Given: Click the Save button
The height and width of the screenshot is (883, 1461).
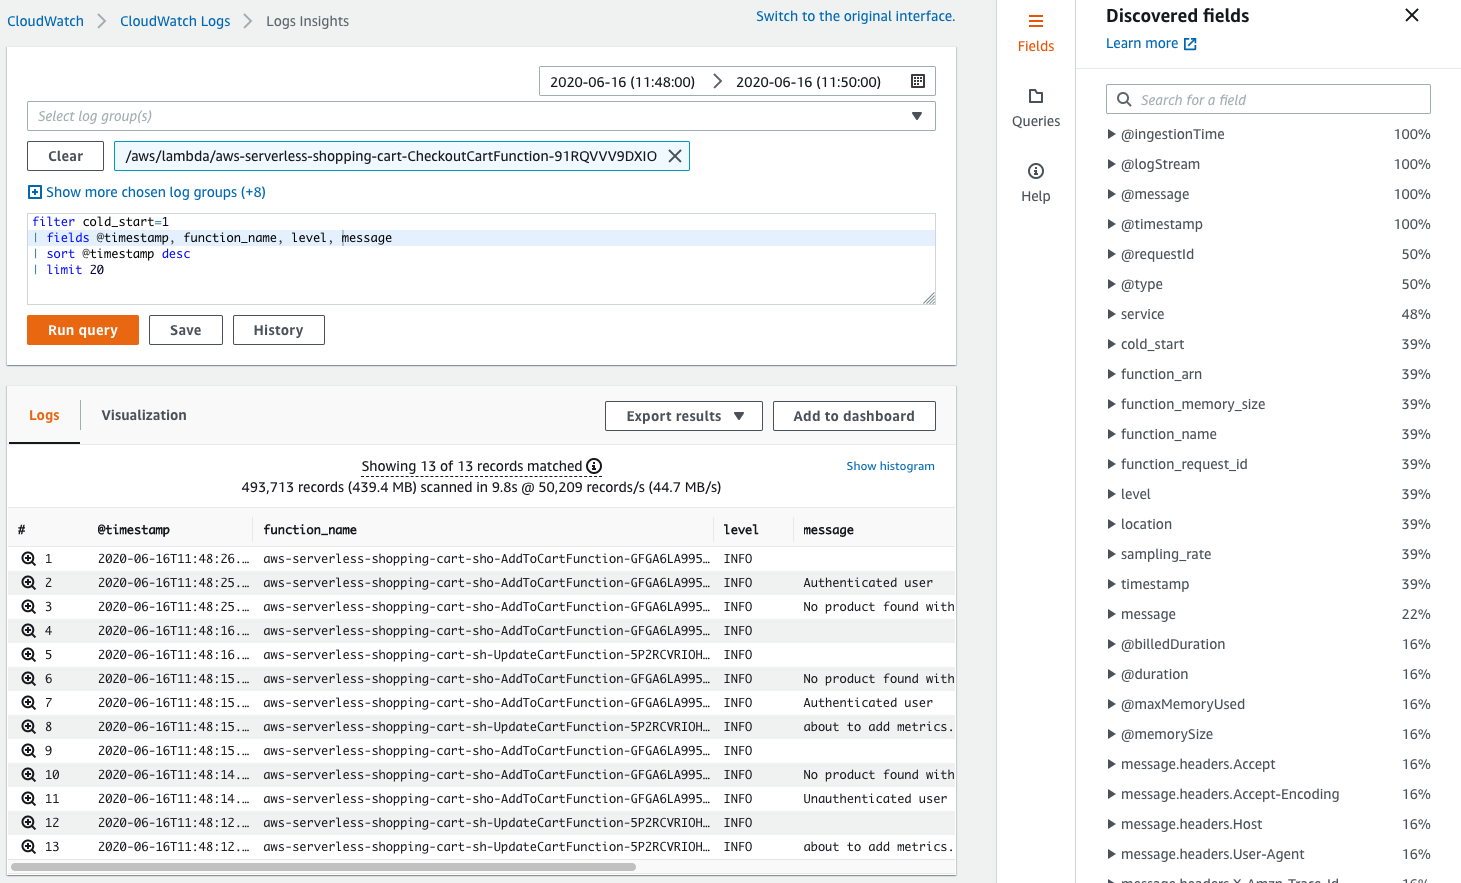Looking at the screenshot, I should [x=186, y=330].
